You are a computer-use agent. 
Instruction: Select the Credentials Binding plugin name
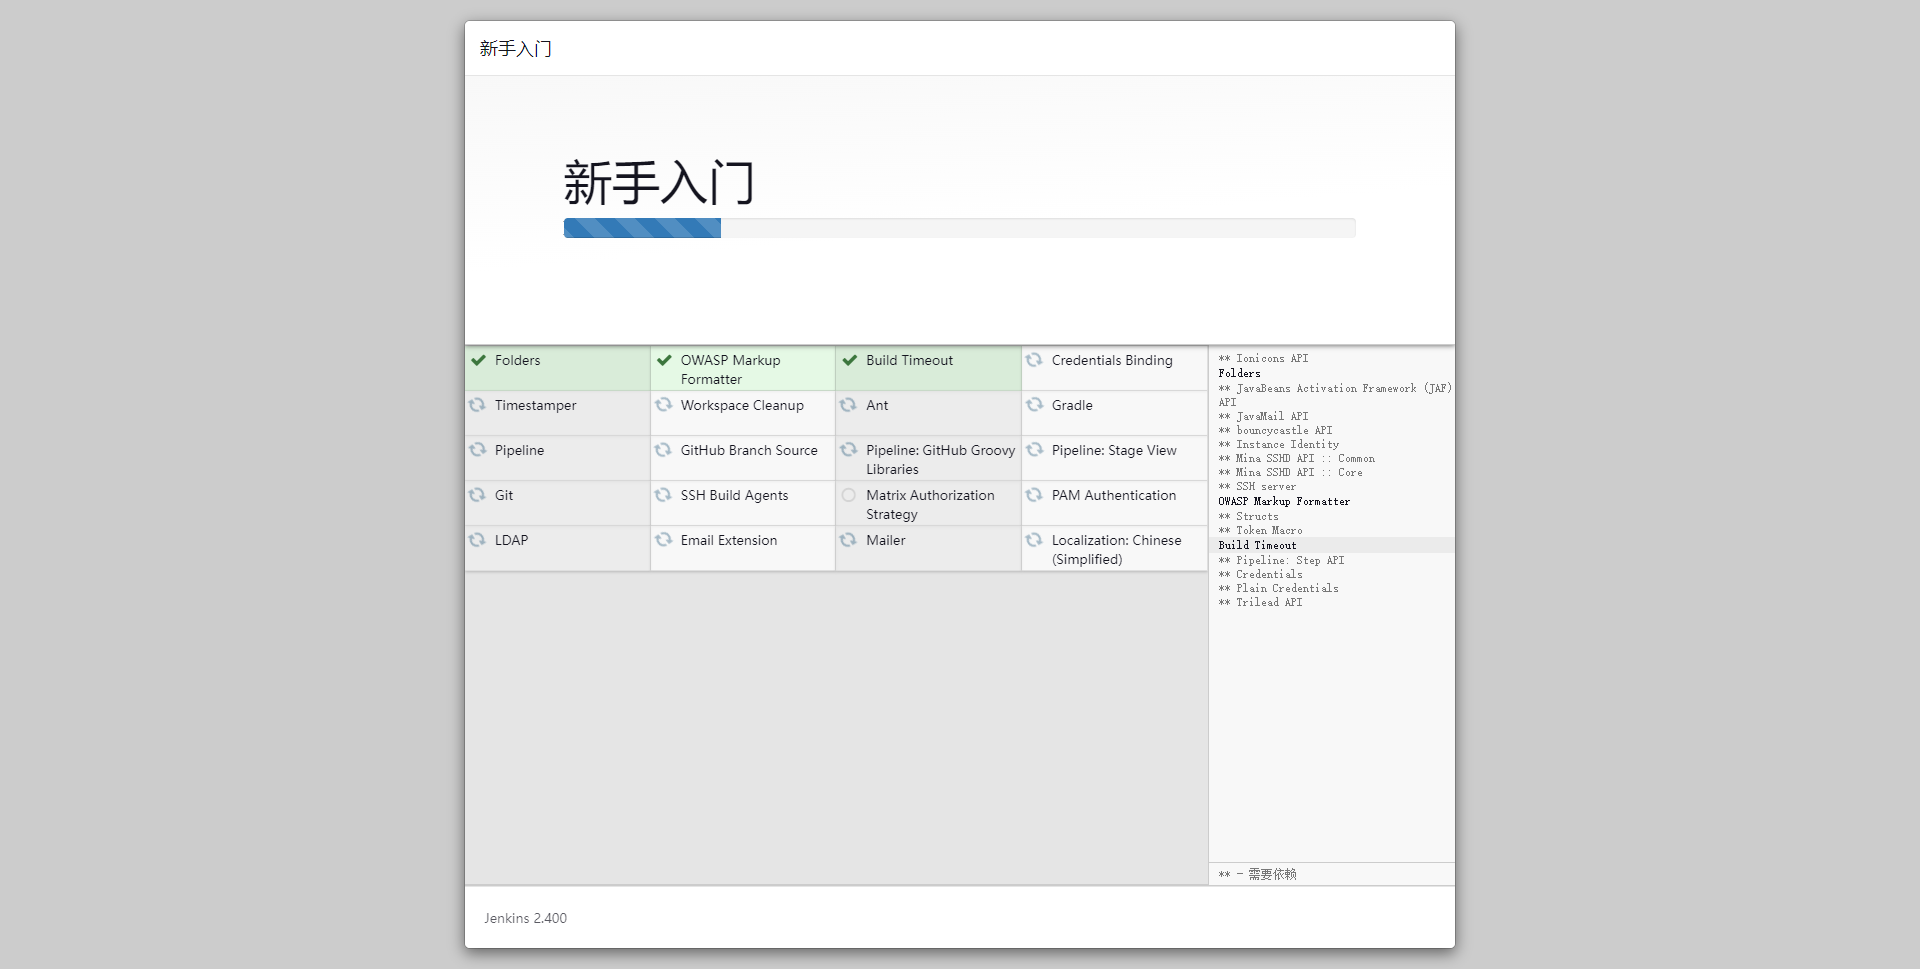pos(1112,360)
